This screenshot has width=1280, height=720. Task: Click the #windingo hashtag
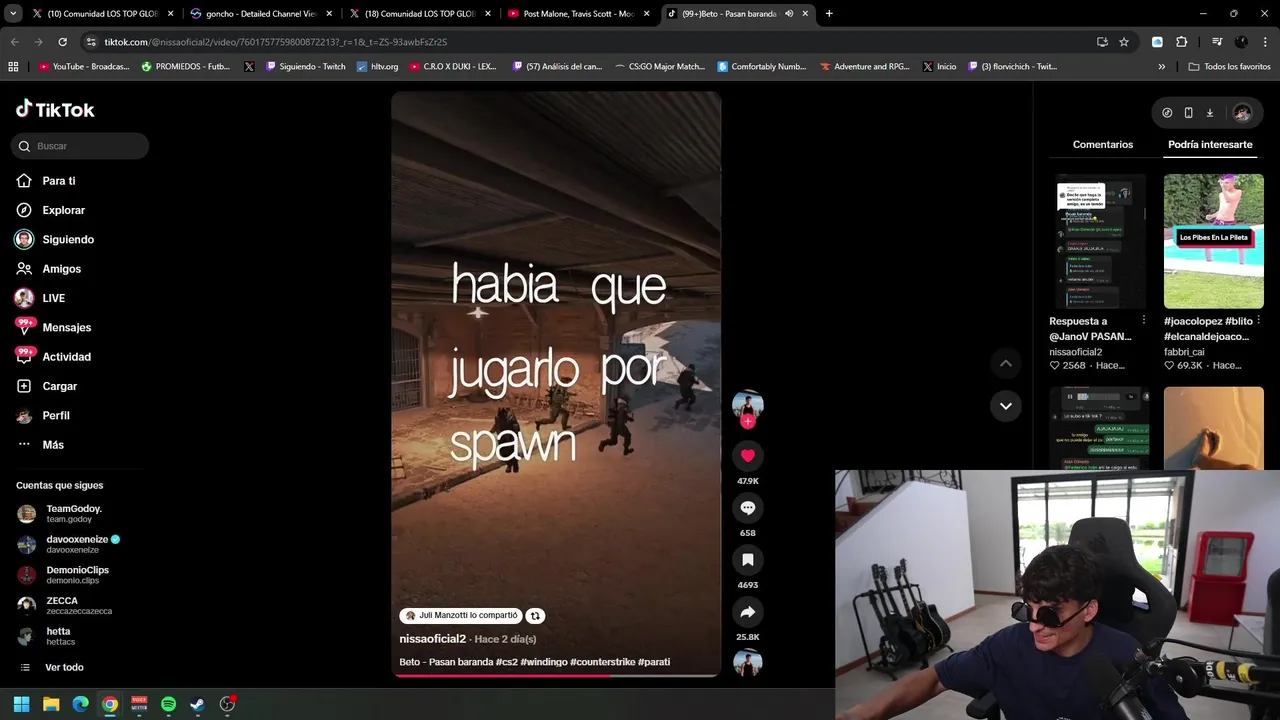(544, 662)
